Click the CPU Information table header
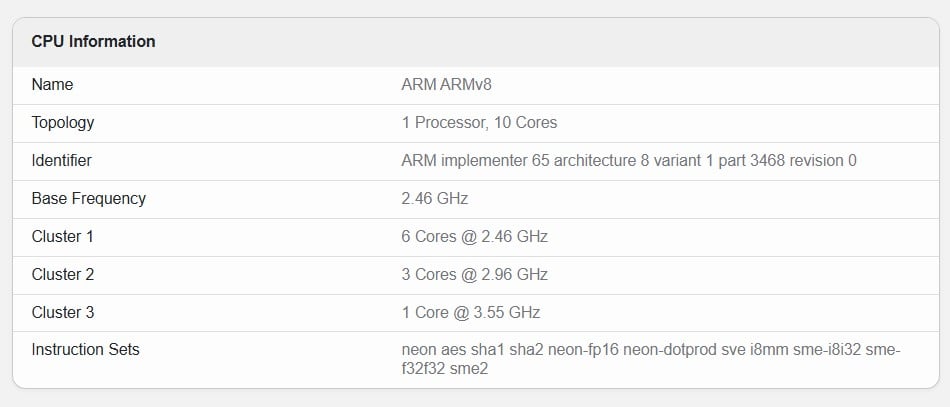 pos(93,42)
